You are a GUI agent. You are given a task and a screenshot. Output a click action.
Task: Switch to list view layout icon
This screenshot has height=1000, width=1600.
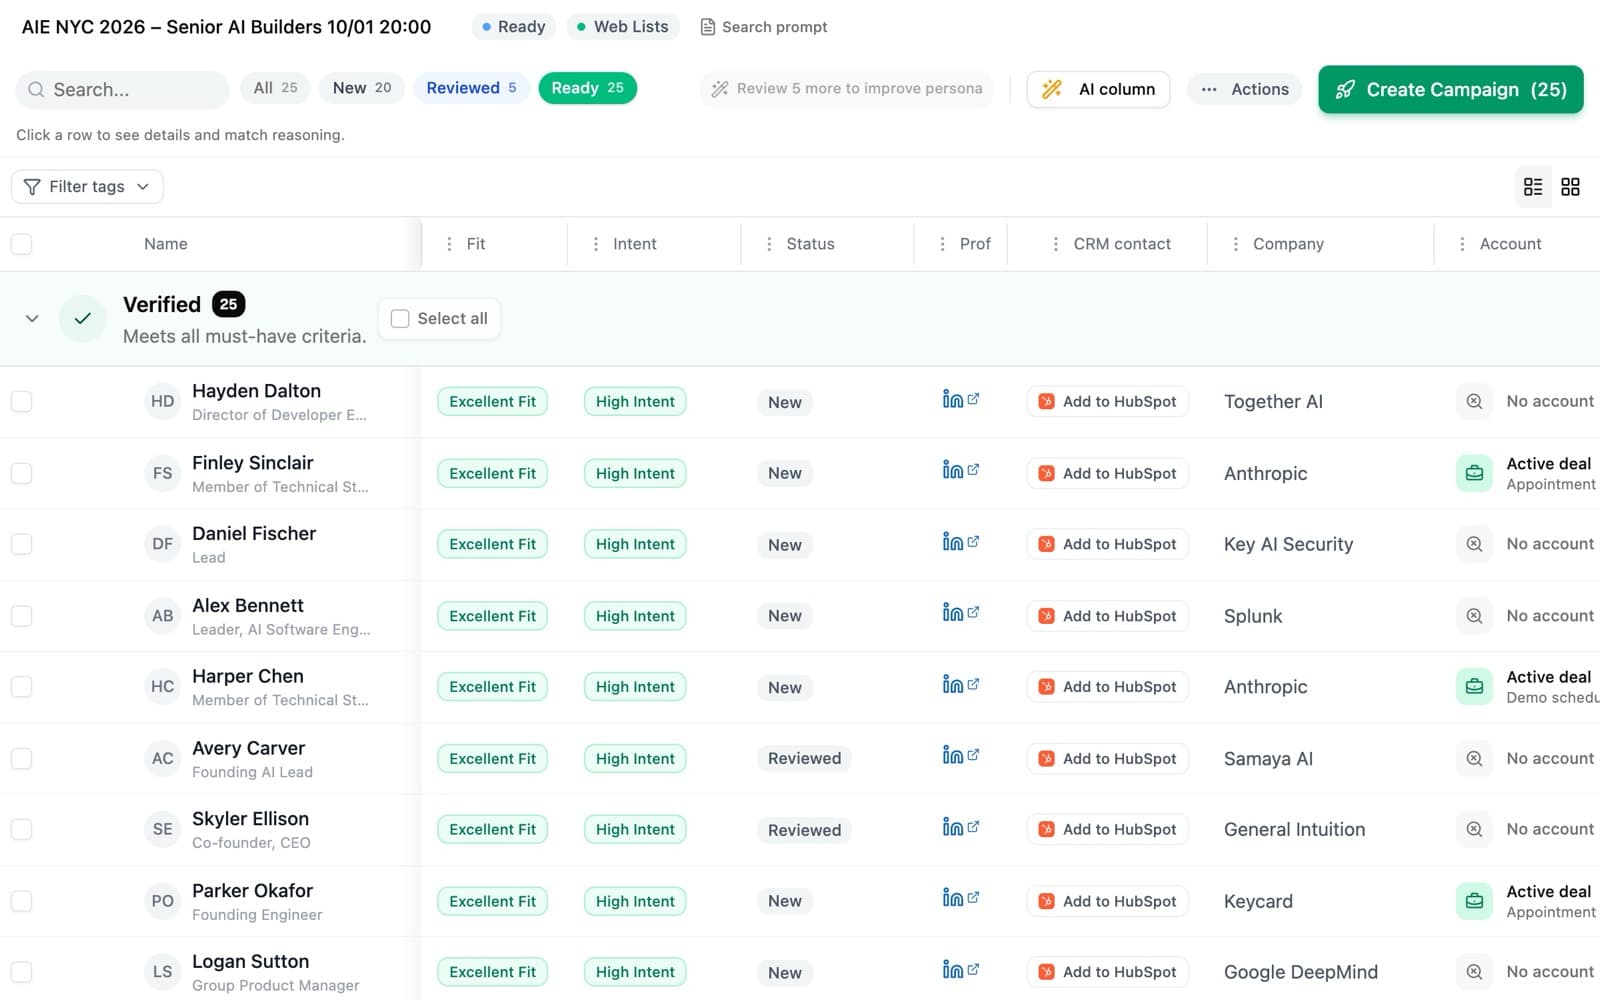[1533, 187]
